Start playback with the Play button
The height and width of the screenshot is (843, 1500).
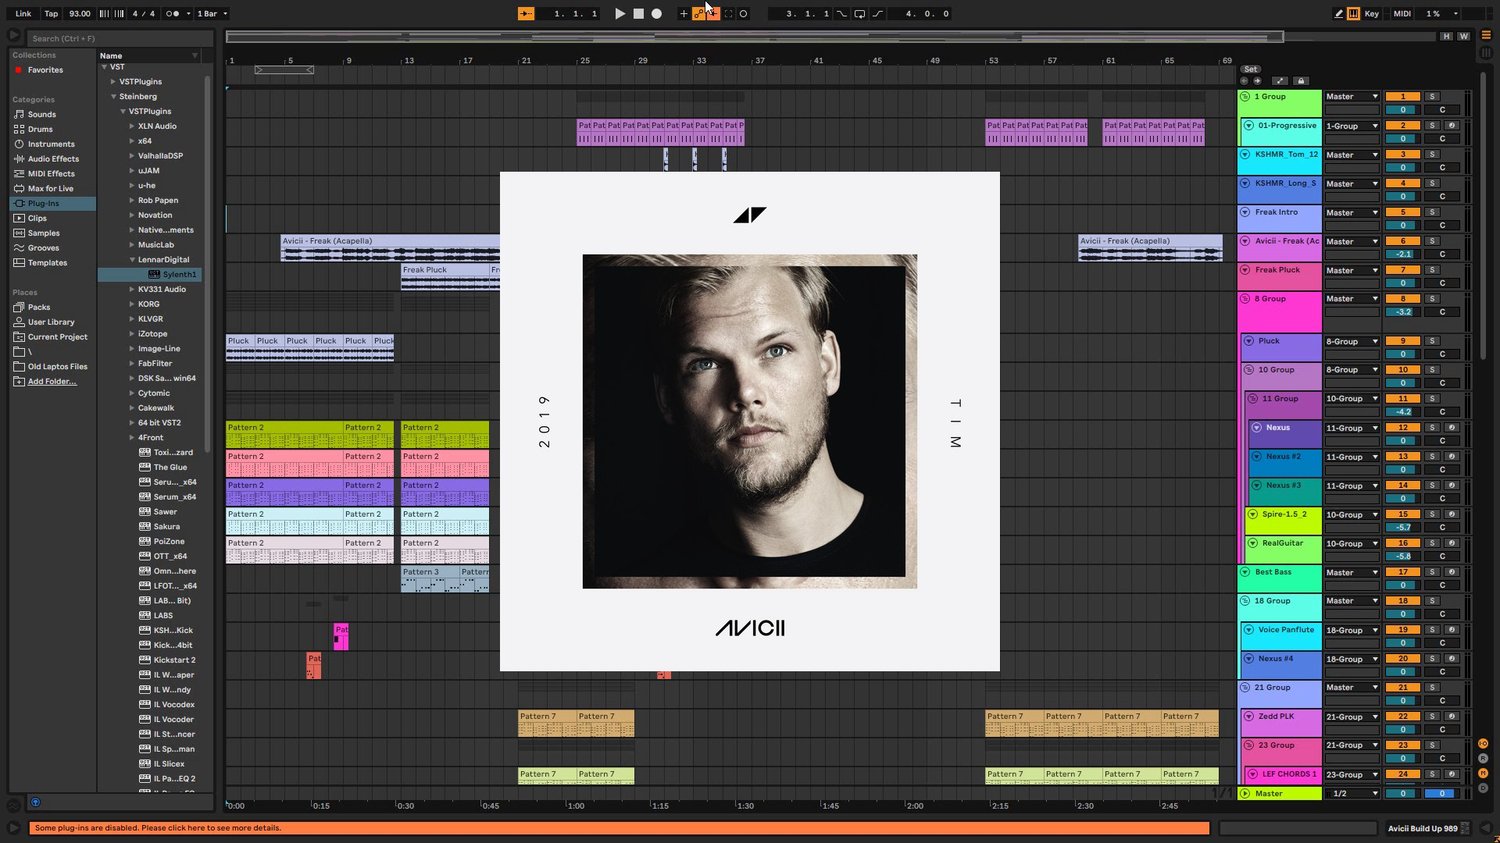click(620, 14)
